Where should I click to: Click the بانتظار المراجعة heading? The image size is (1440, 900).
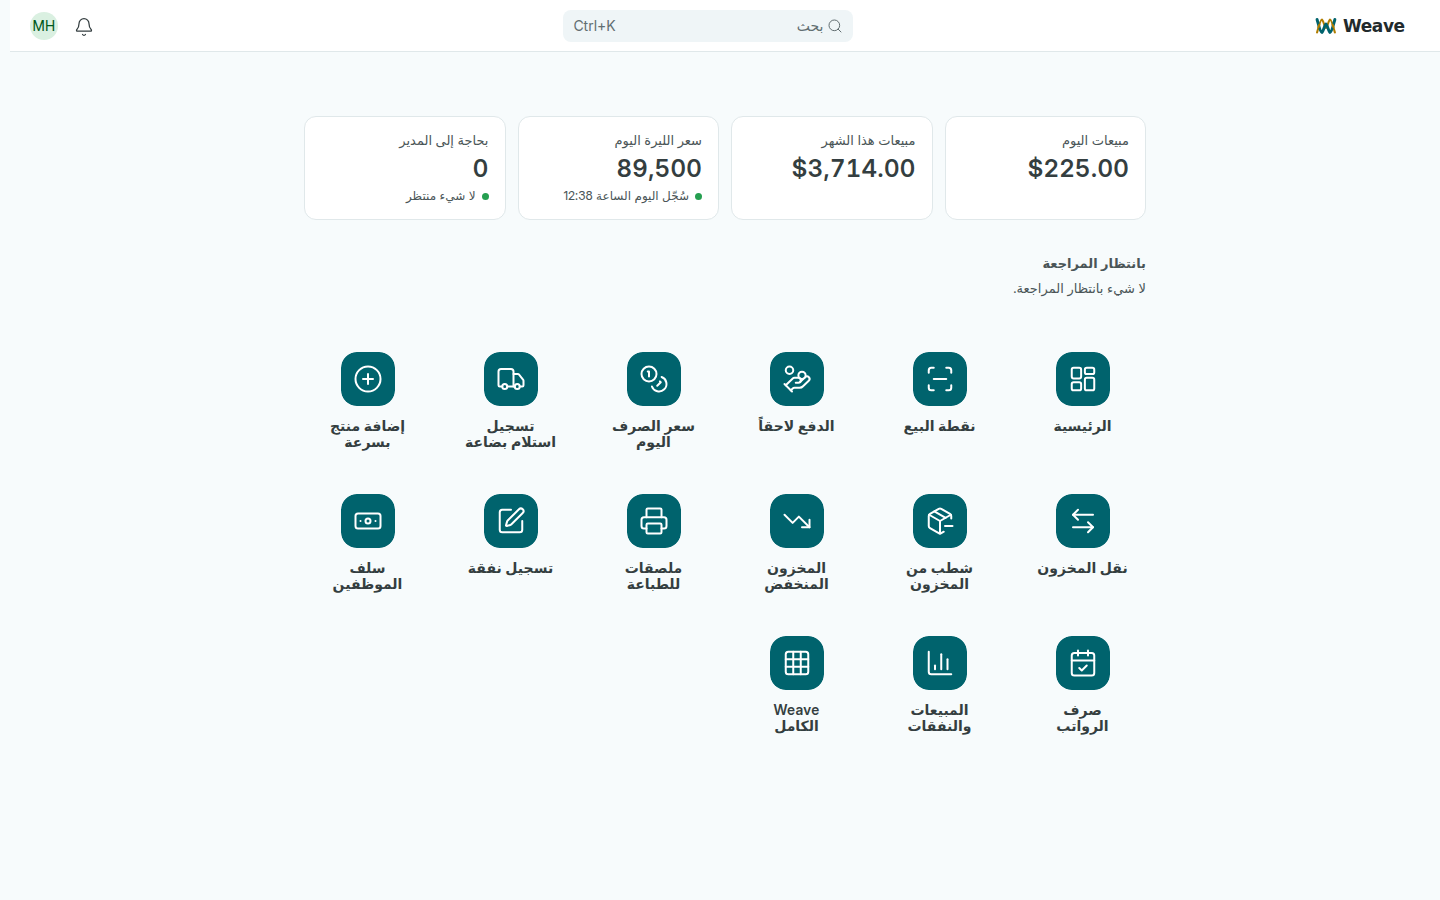point(1094,264)
